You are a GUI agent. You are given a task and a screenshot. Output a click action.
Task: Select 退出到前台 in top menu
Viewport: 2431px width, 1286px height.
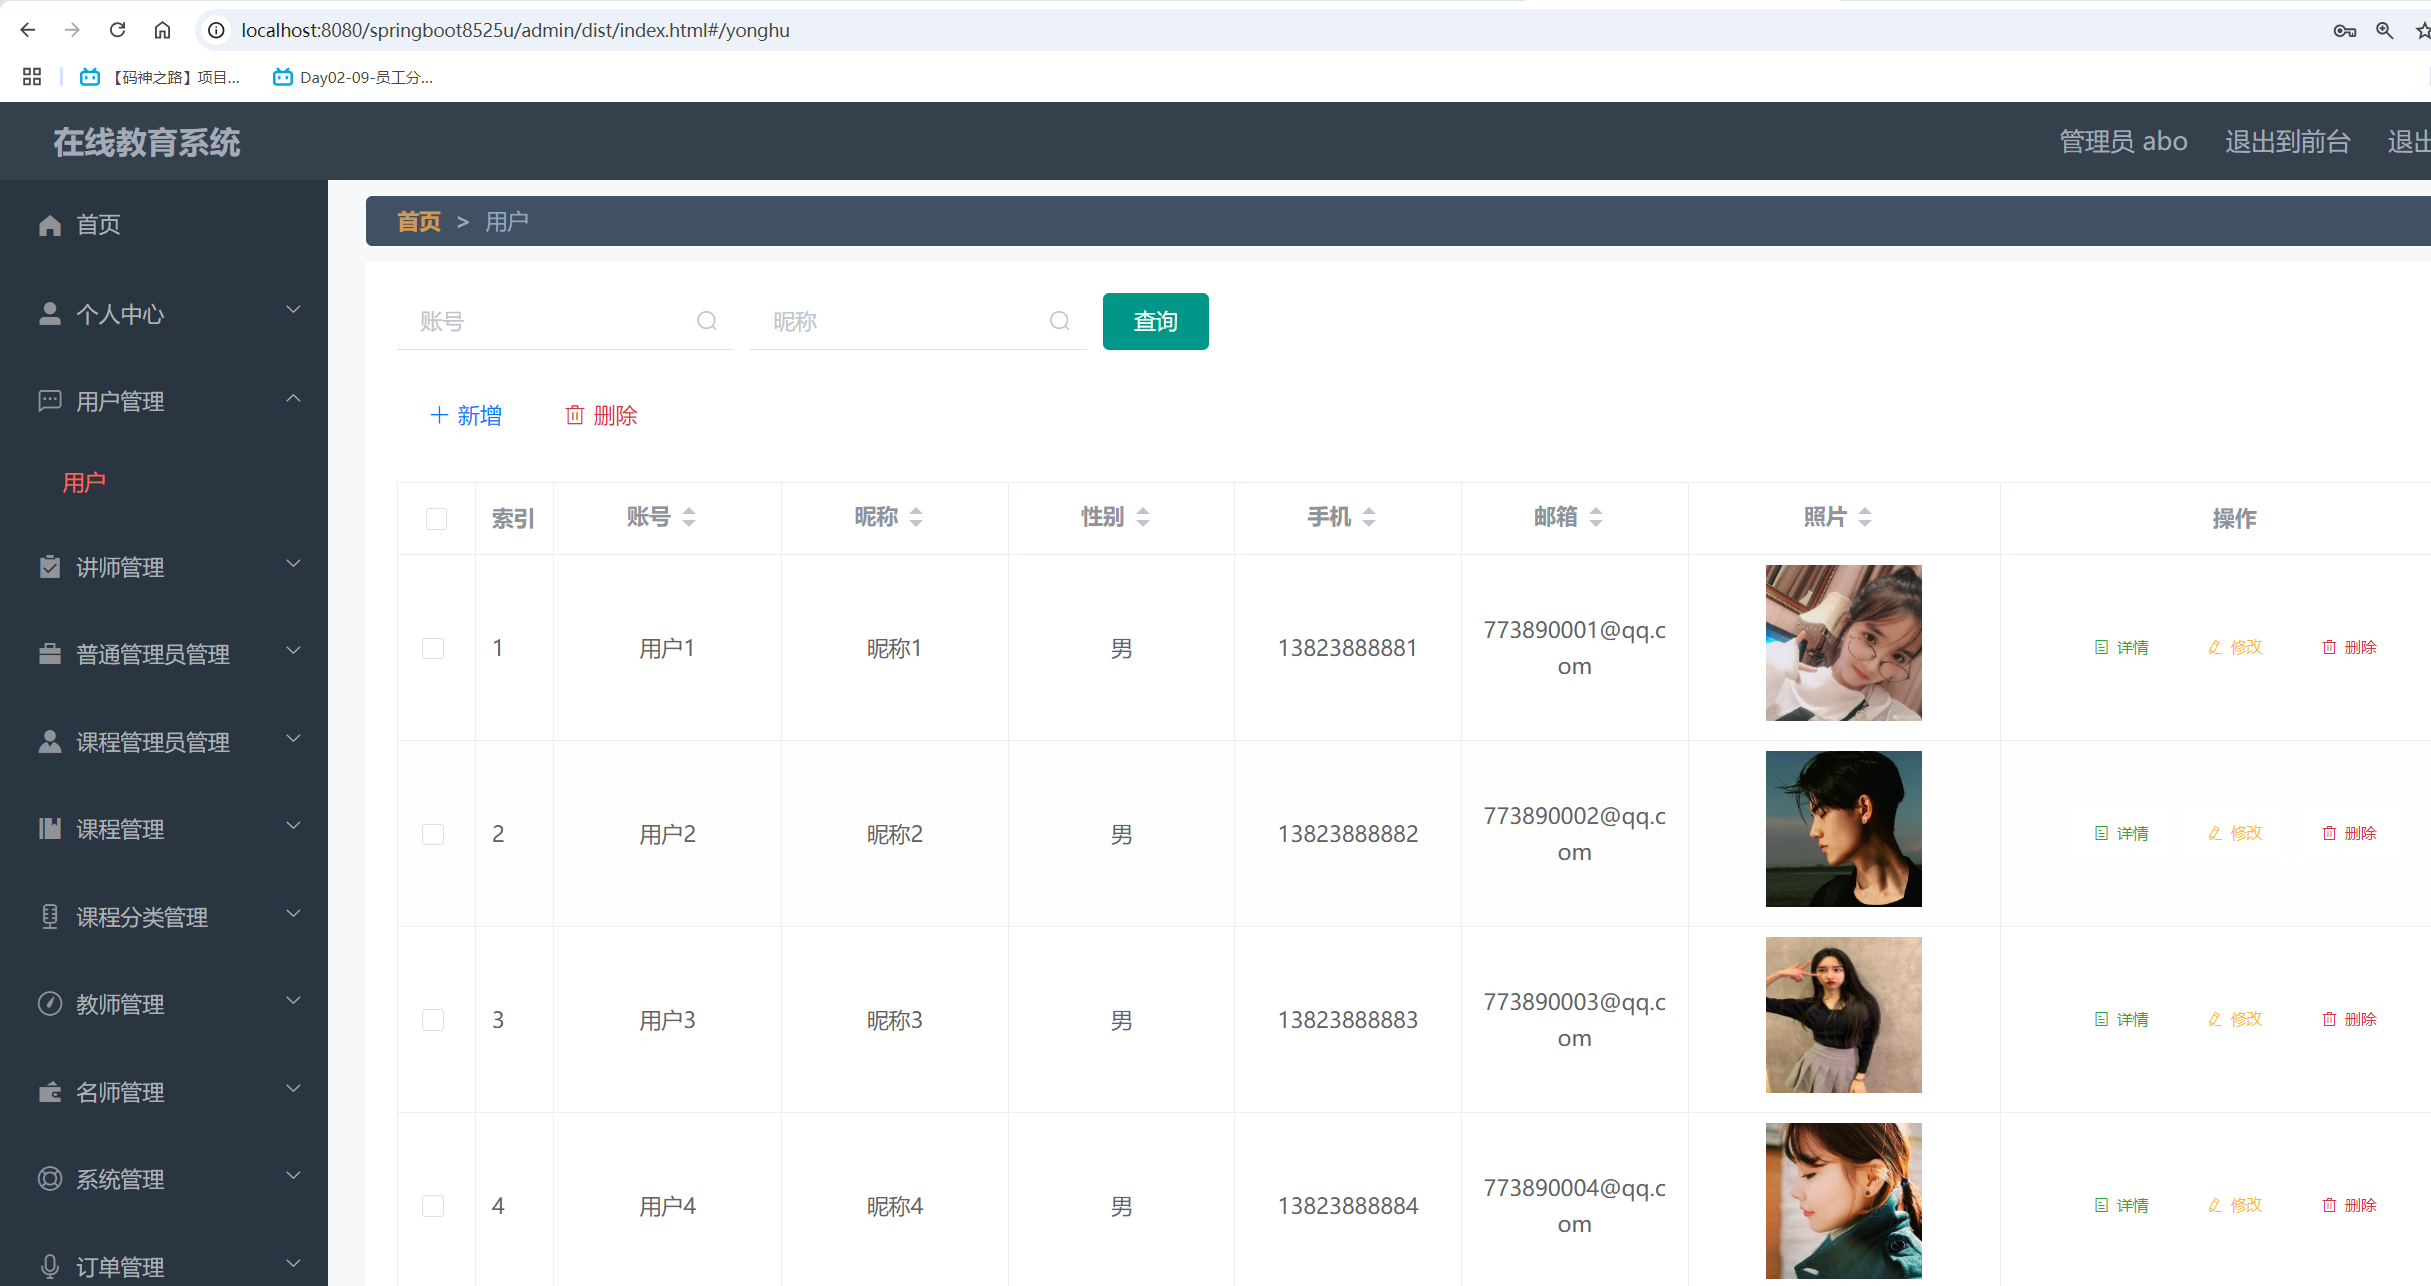pos(2287,141)
